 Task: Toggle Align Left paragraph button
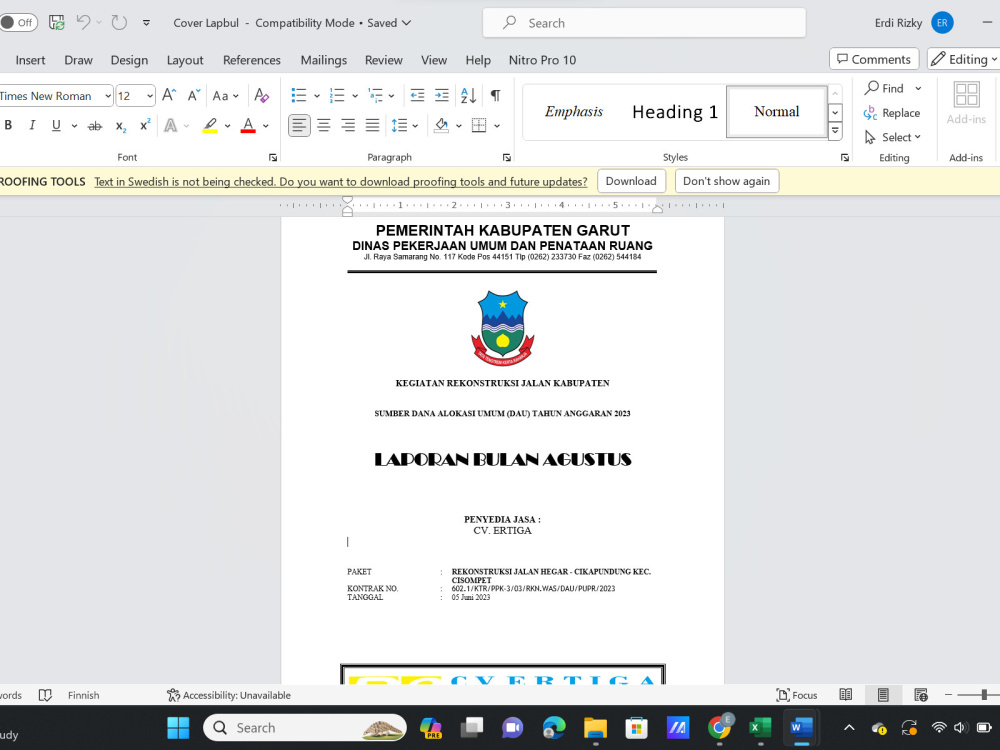[299, 126]
